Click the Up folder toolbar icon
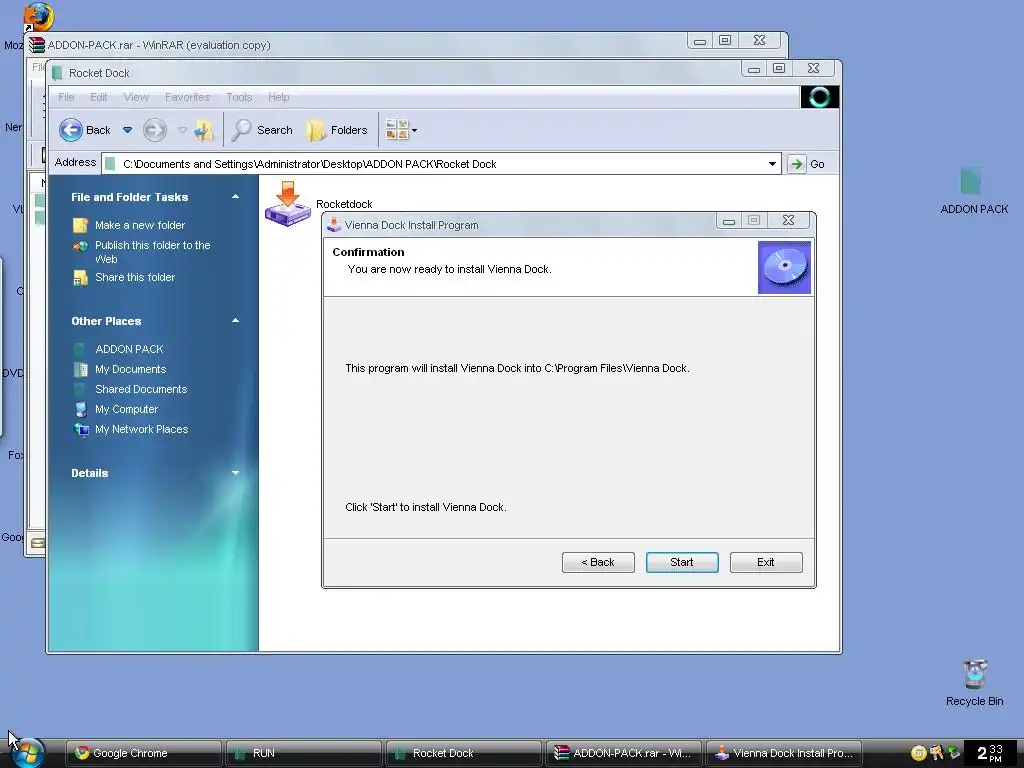Image resolution: width=1024 pixels, height=768 pixels. pos(204,130)
